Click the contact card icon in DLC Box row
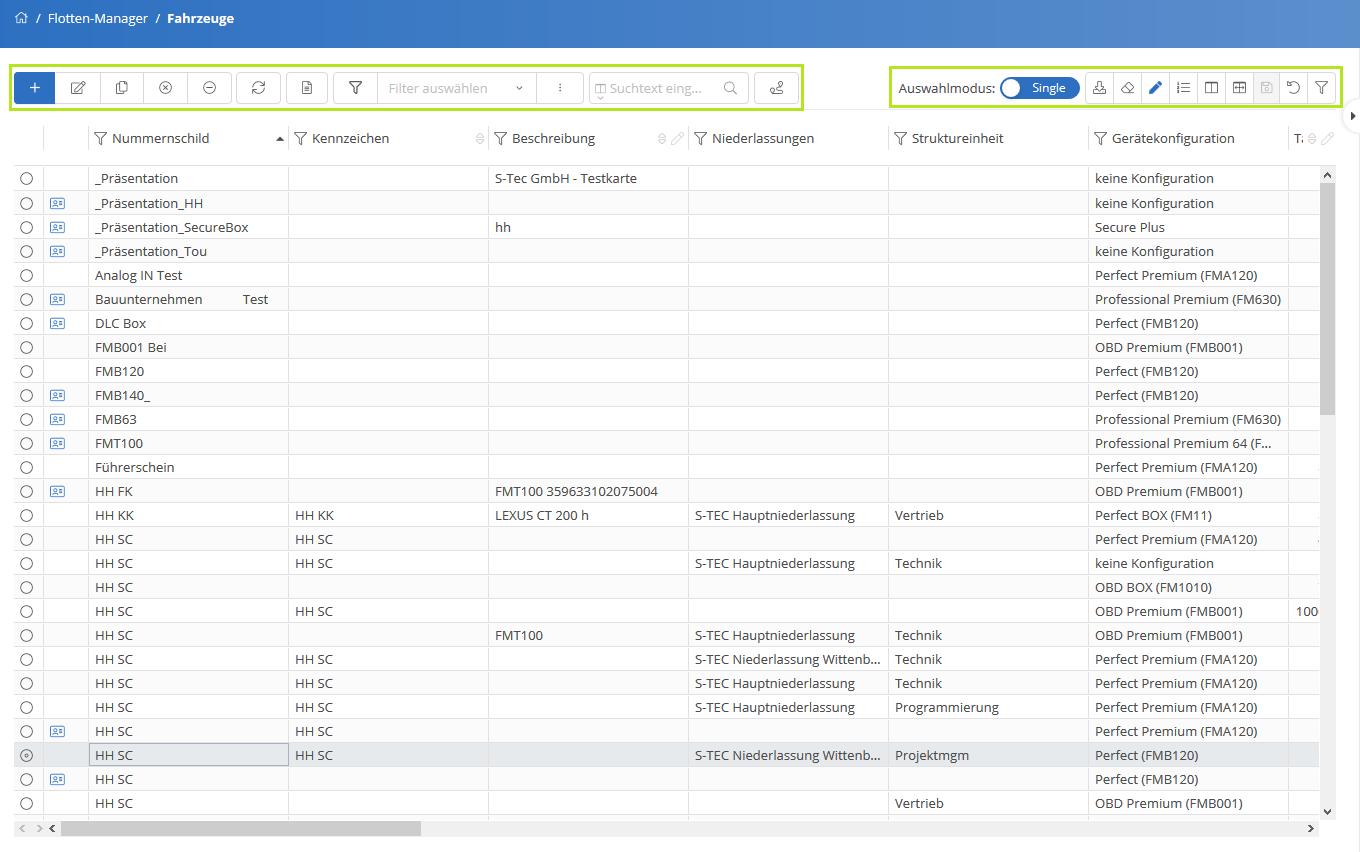Viewport: 1360px width, 852px height. point(57,324)
